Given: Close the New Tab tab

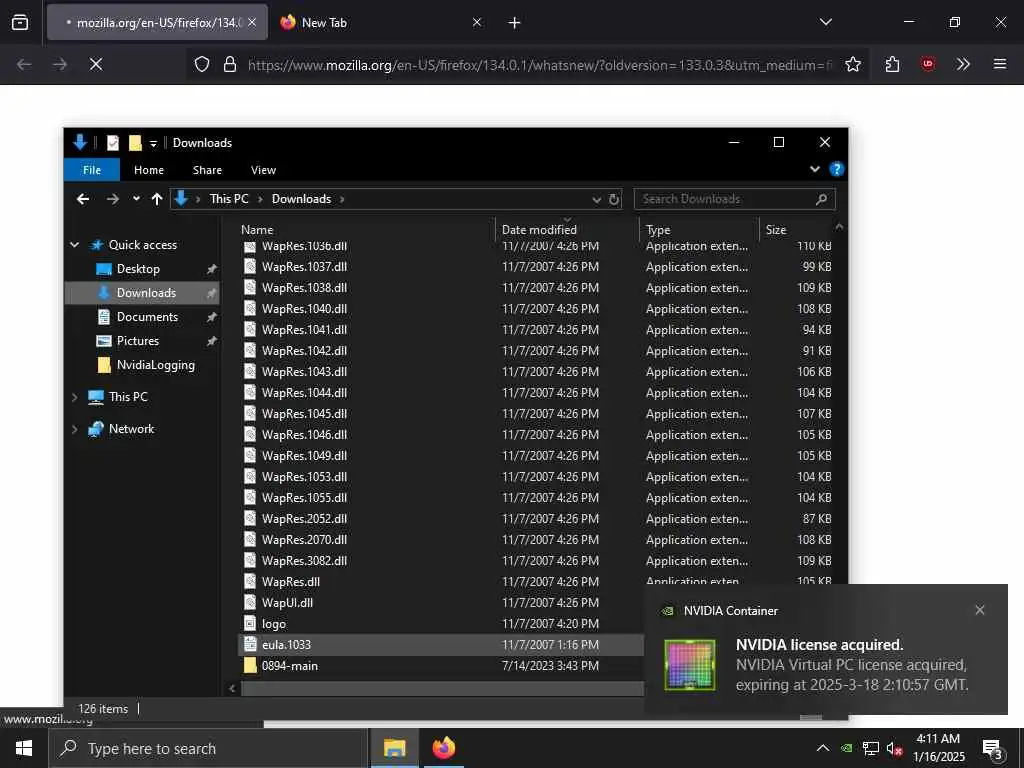Looking at the screenshot, I should point(477,22).
